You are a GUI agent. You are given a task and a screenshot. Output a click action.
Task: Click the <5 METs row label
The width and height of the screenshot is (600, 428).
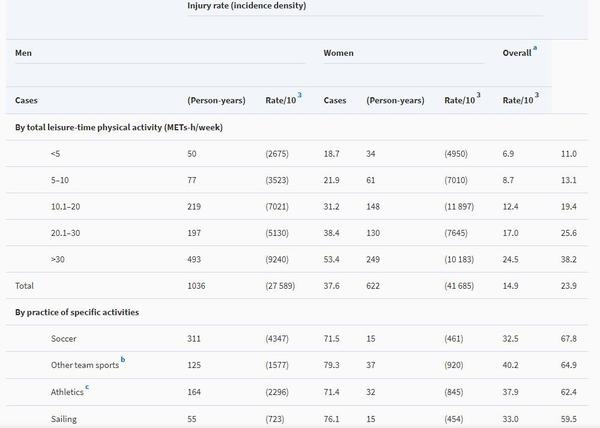point(55,154)
